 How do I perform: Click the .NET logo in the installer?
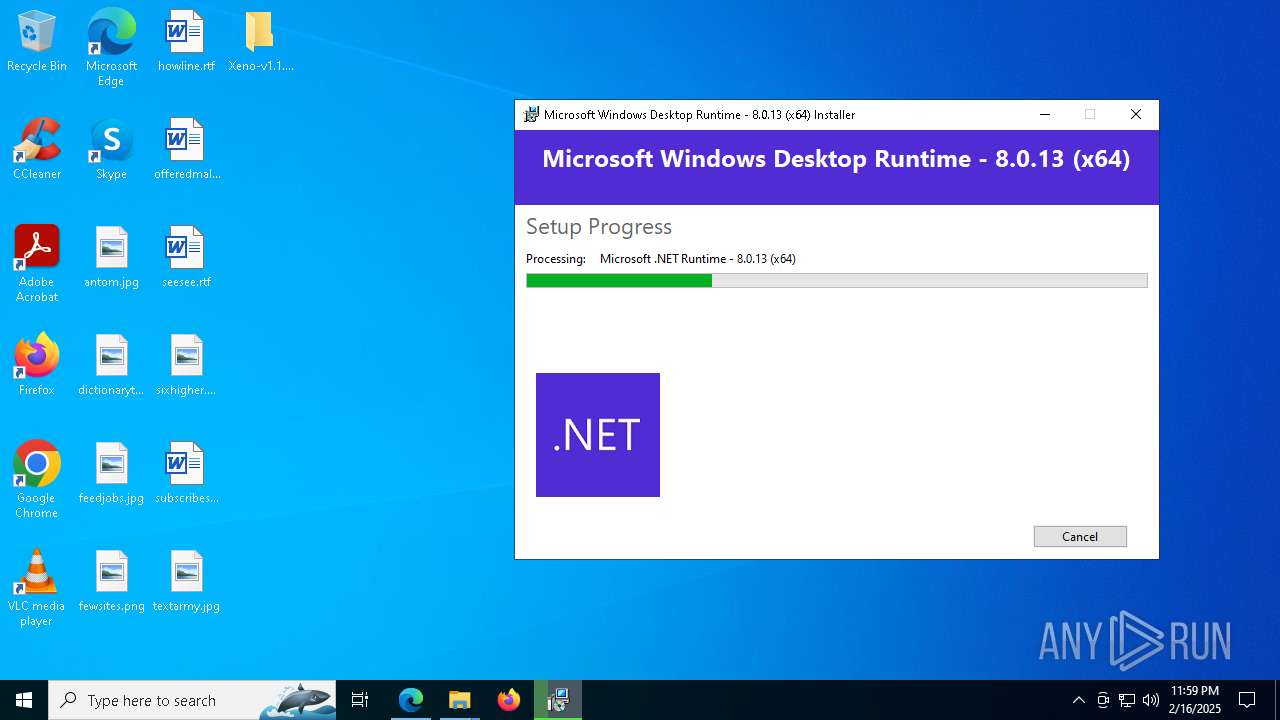(x=598, y=435)
